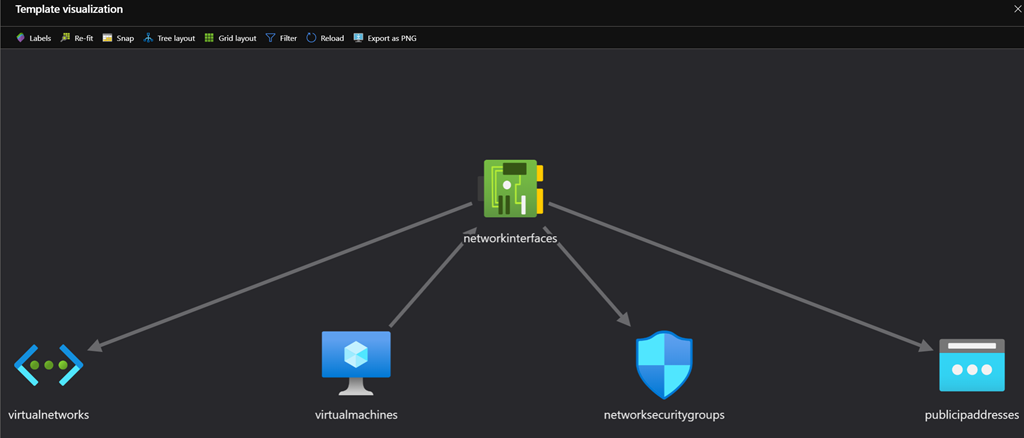The image size is (1024, 438).
Task: Close the Template visualization panel
Action: pyautogui.click(x=1018, y=10)
